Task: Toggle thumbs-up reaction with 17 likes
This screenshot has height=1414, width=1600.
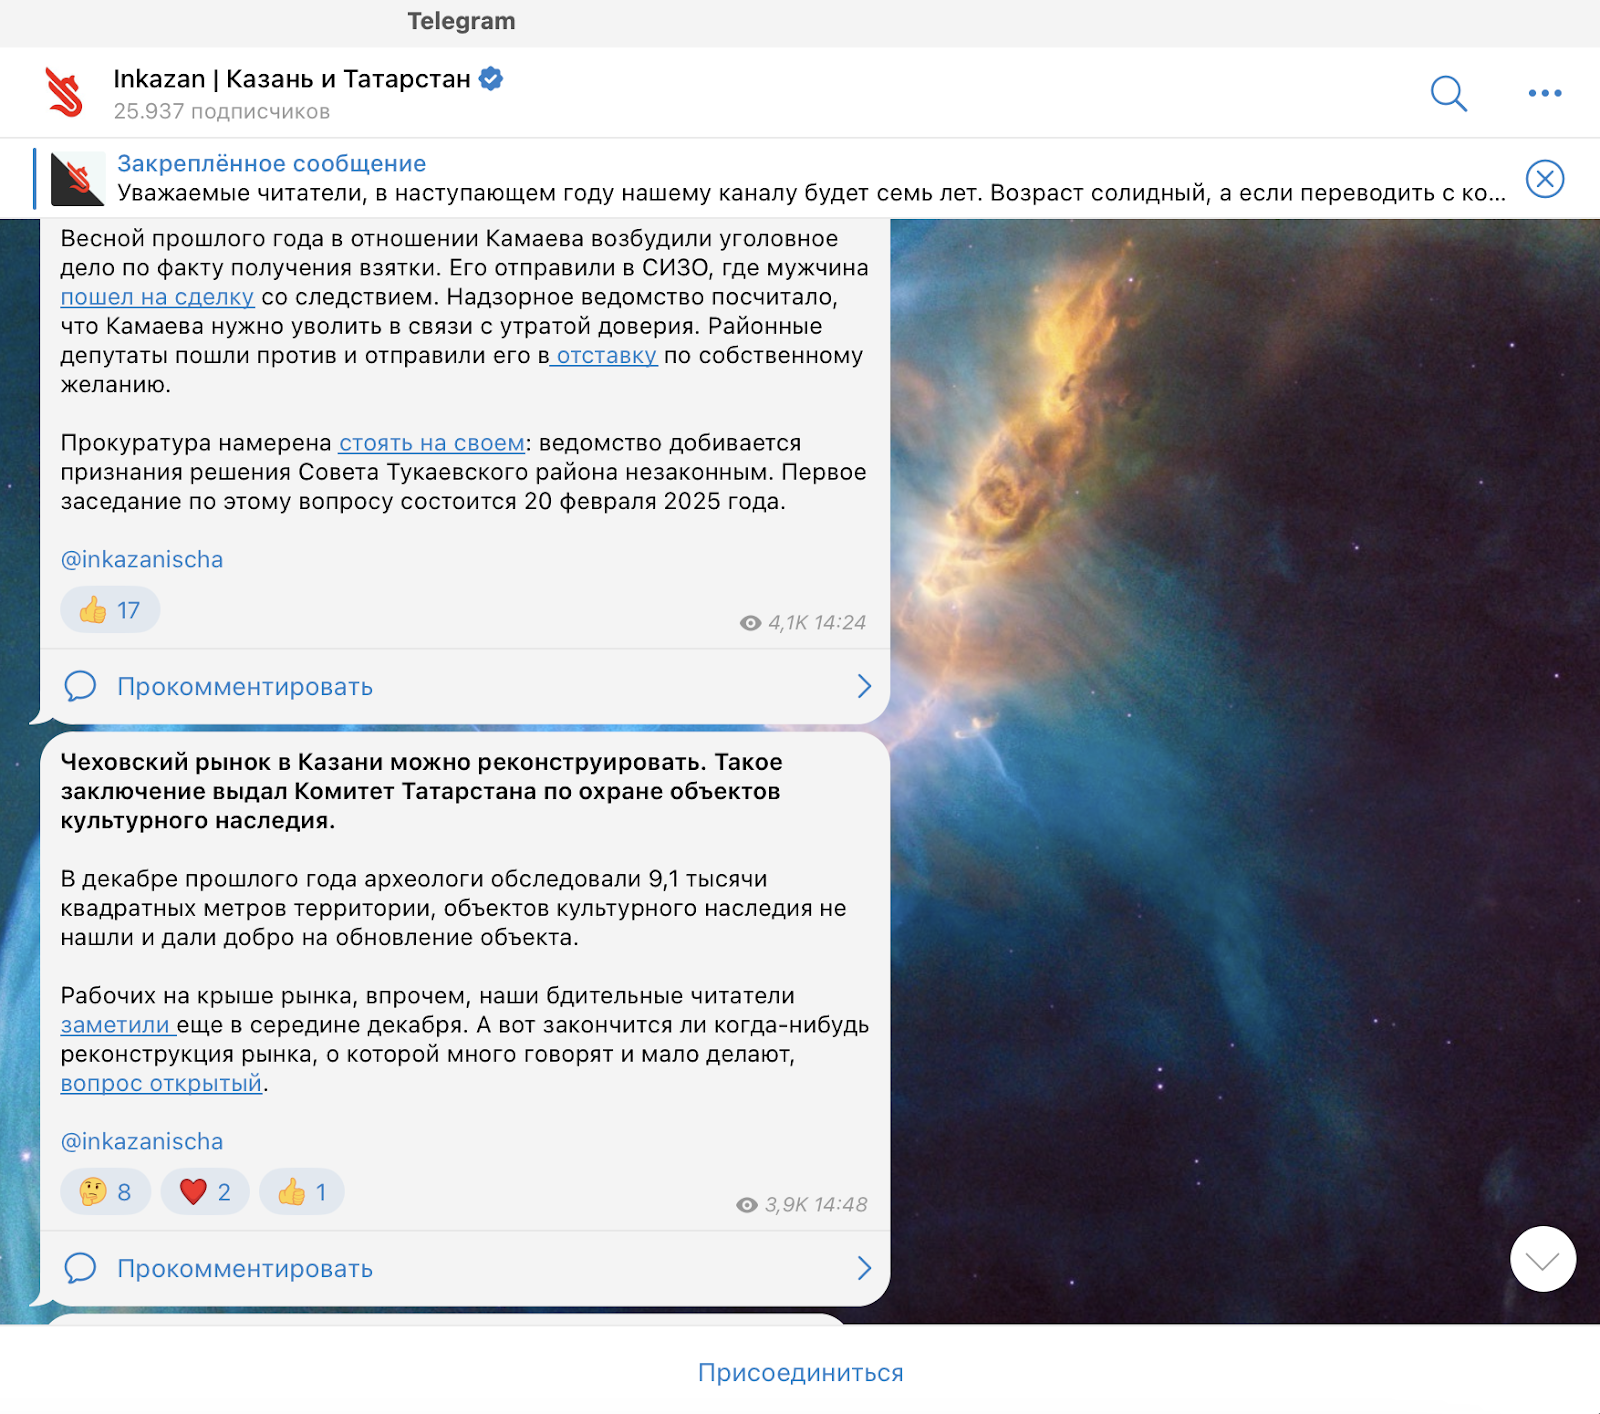Action: click(110, 610)
